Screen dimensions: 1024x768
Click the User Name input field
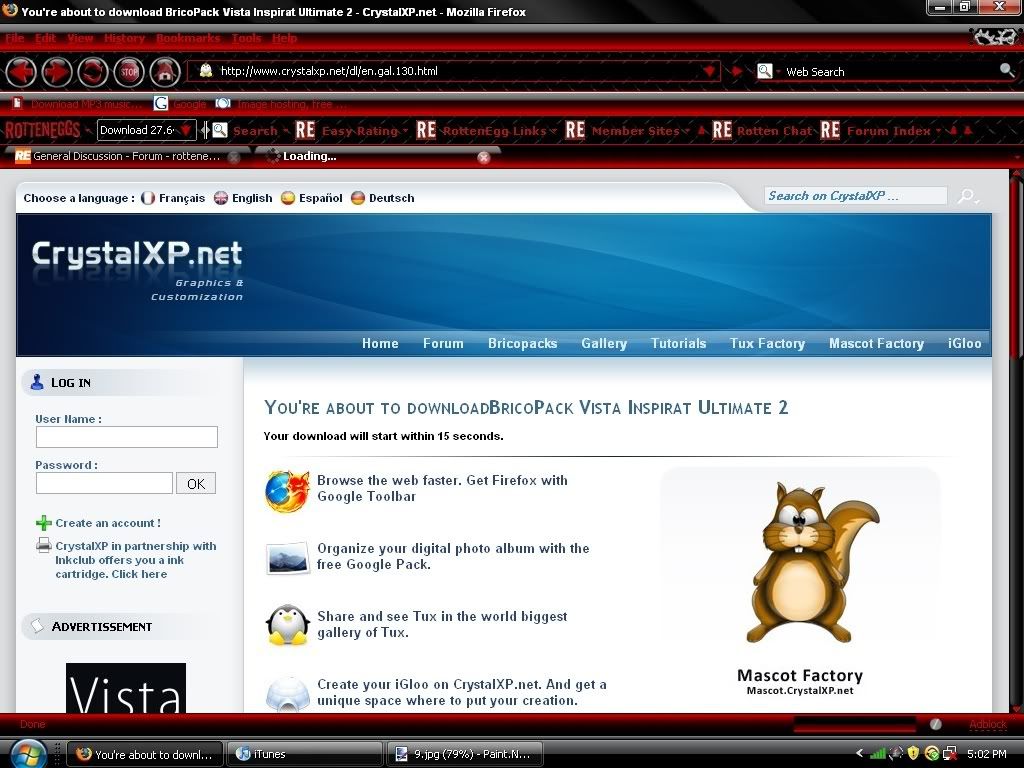tap(127, 437)
